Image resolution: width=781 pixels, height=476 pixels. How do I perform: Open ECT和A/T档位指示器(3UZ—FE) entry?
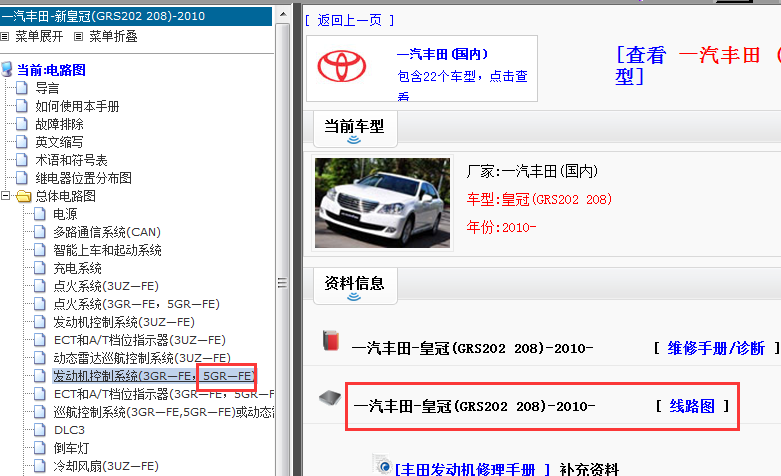tap(139, 340)
